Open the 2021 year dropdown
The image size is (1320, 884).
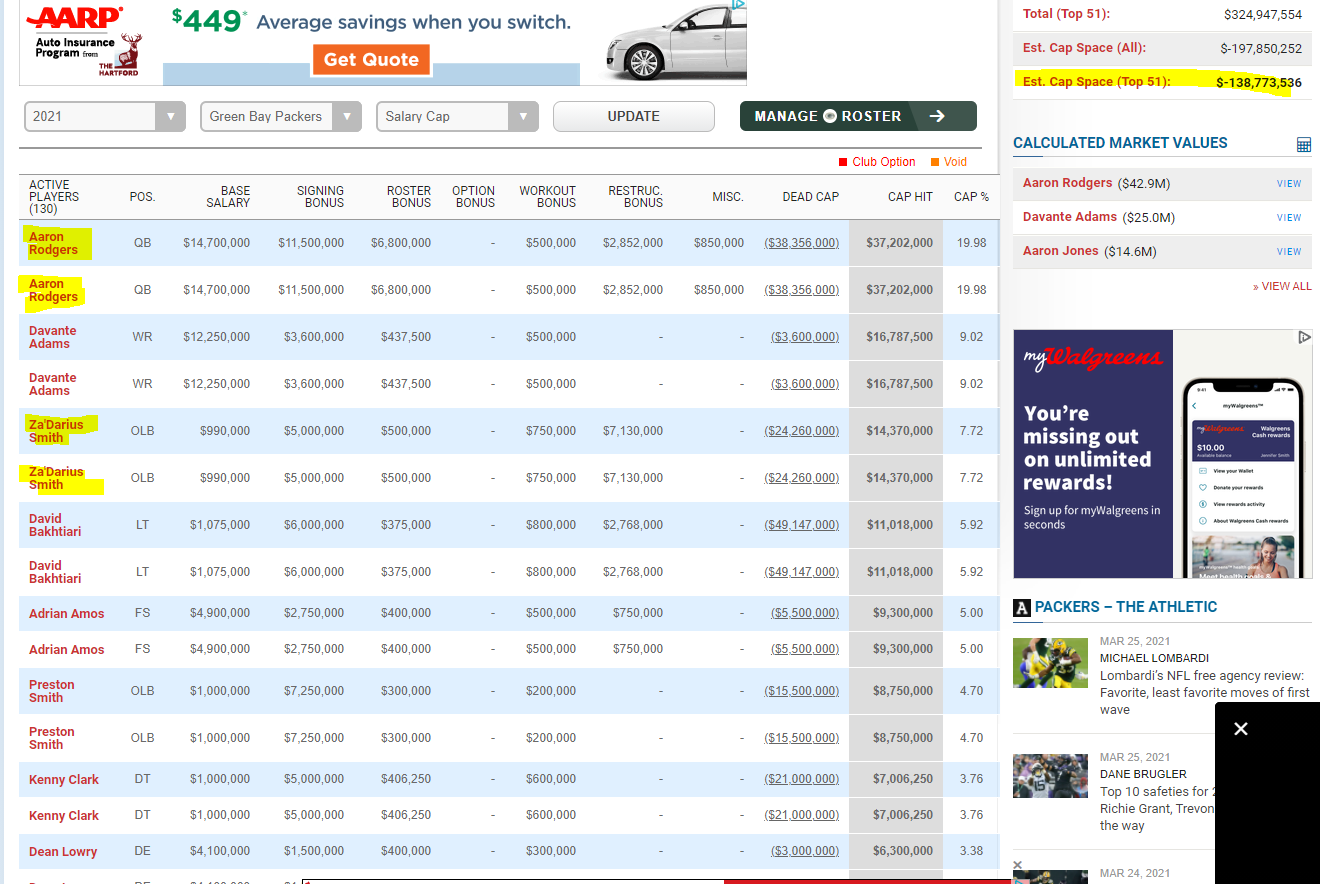[105, 116]
